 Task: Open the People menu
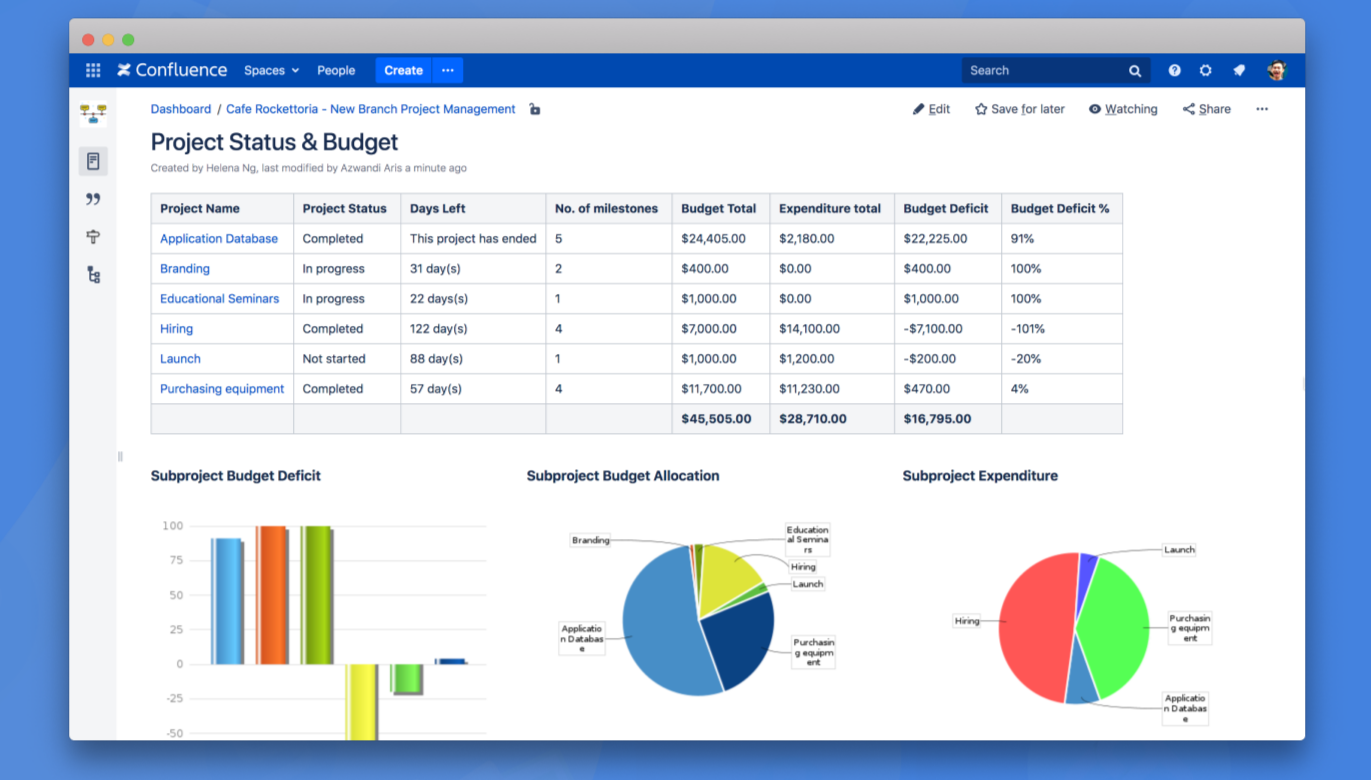(x=336, y=70)
